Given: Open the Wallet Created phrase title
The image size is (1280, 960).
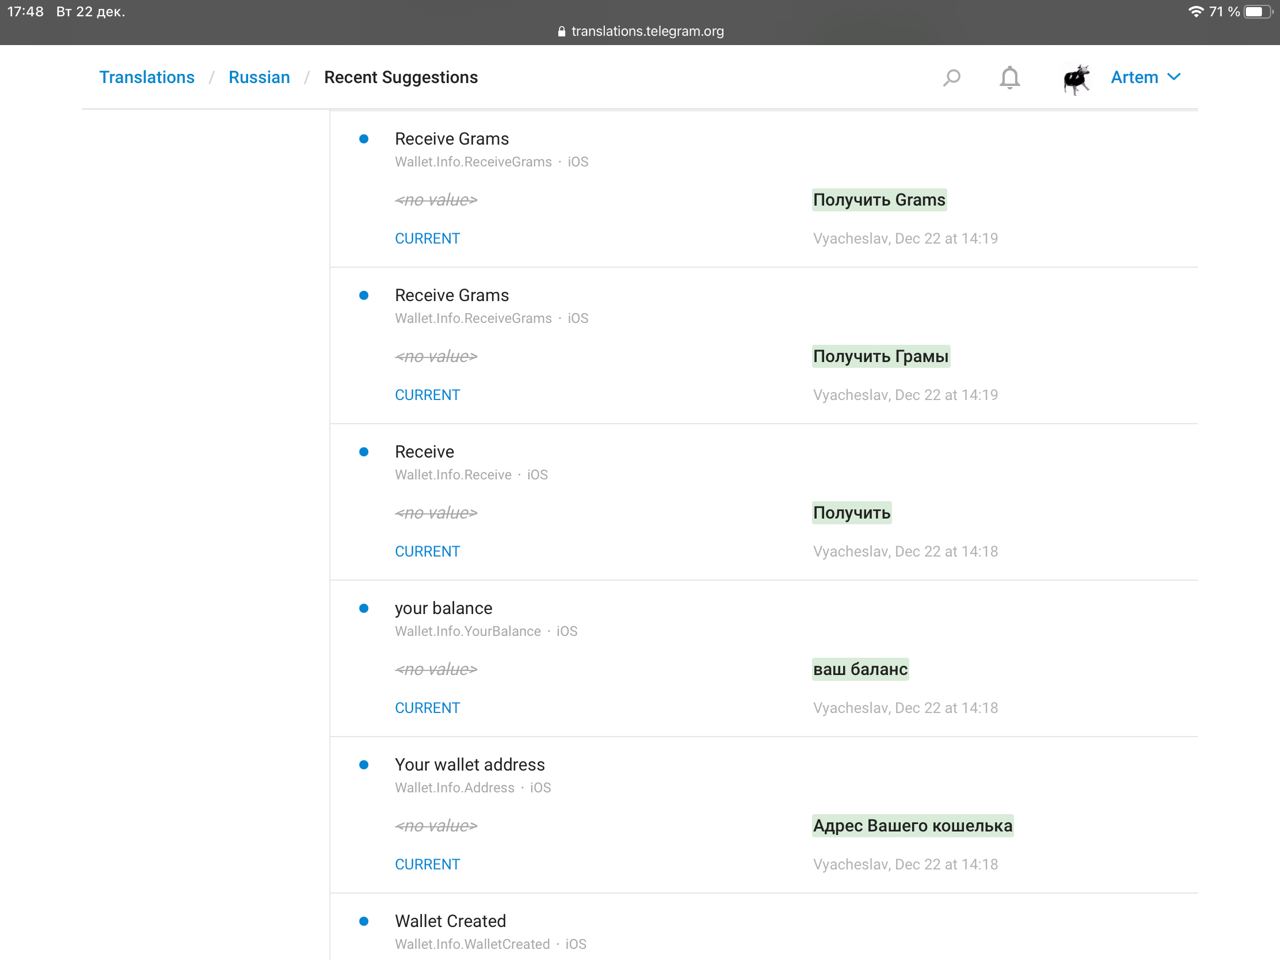Looking at the screenshot, I should (x=450, y=921).
